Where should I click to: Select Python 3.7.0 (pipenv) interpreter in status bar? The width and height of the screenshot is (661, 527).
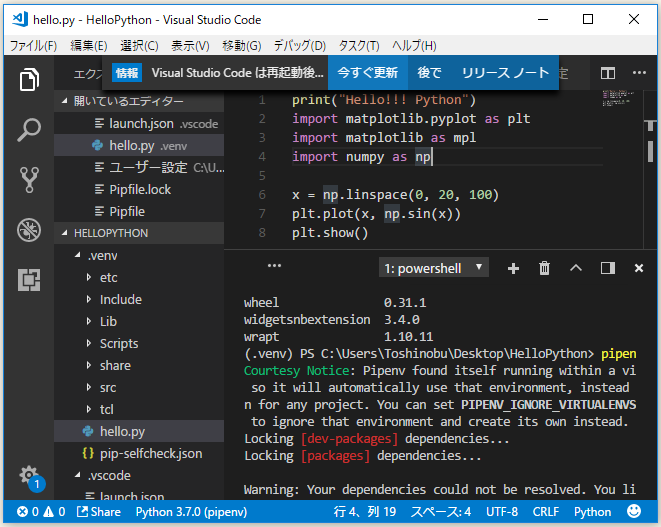[x=191, y=512]
